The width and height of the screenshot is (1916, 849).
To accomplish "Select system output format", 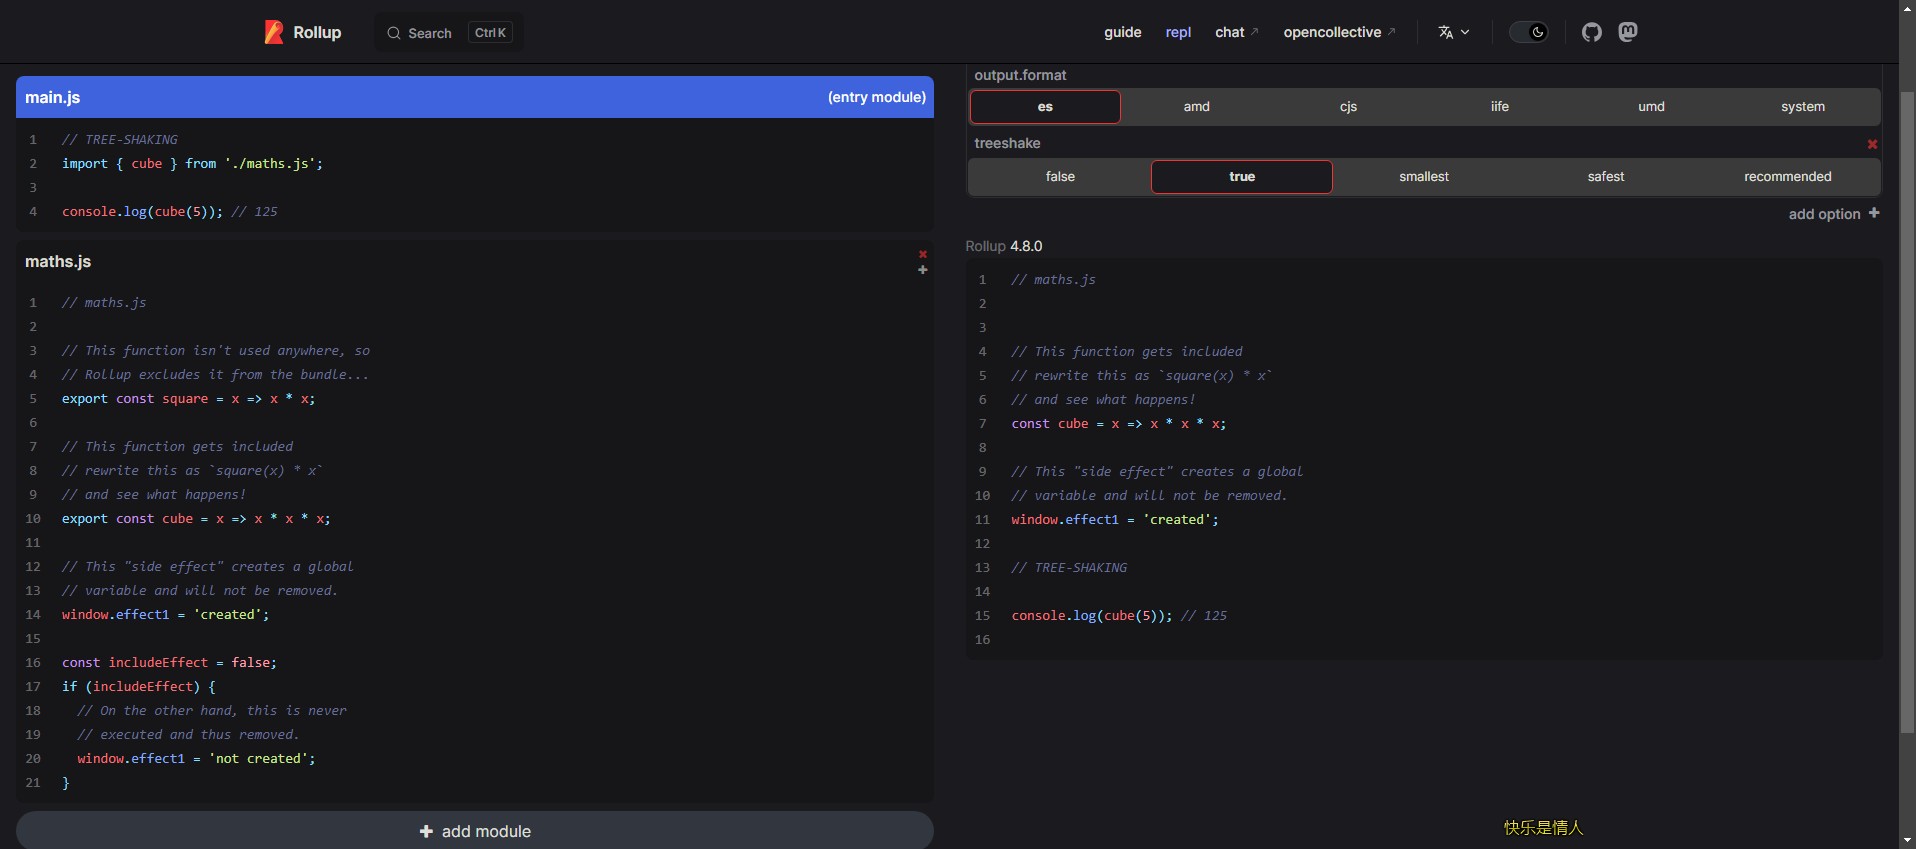I will 1803,107.
